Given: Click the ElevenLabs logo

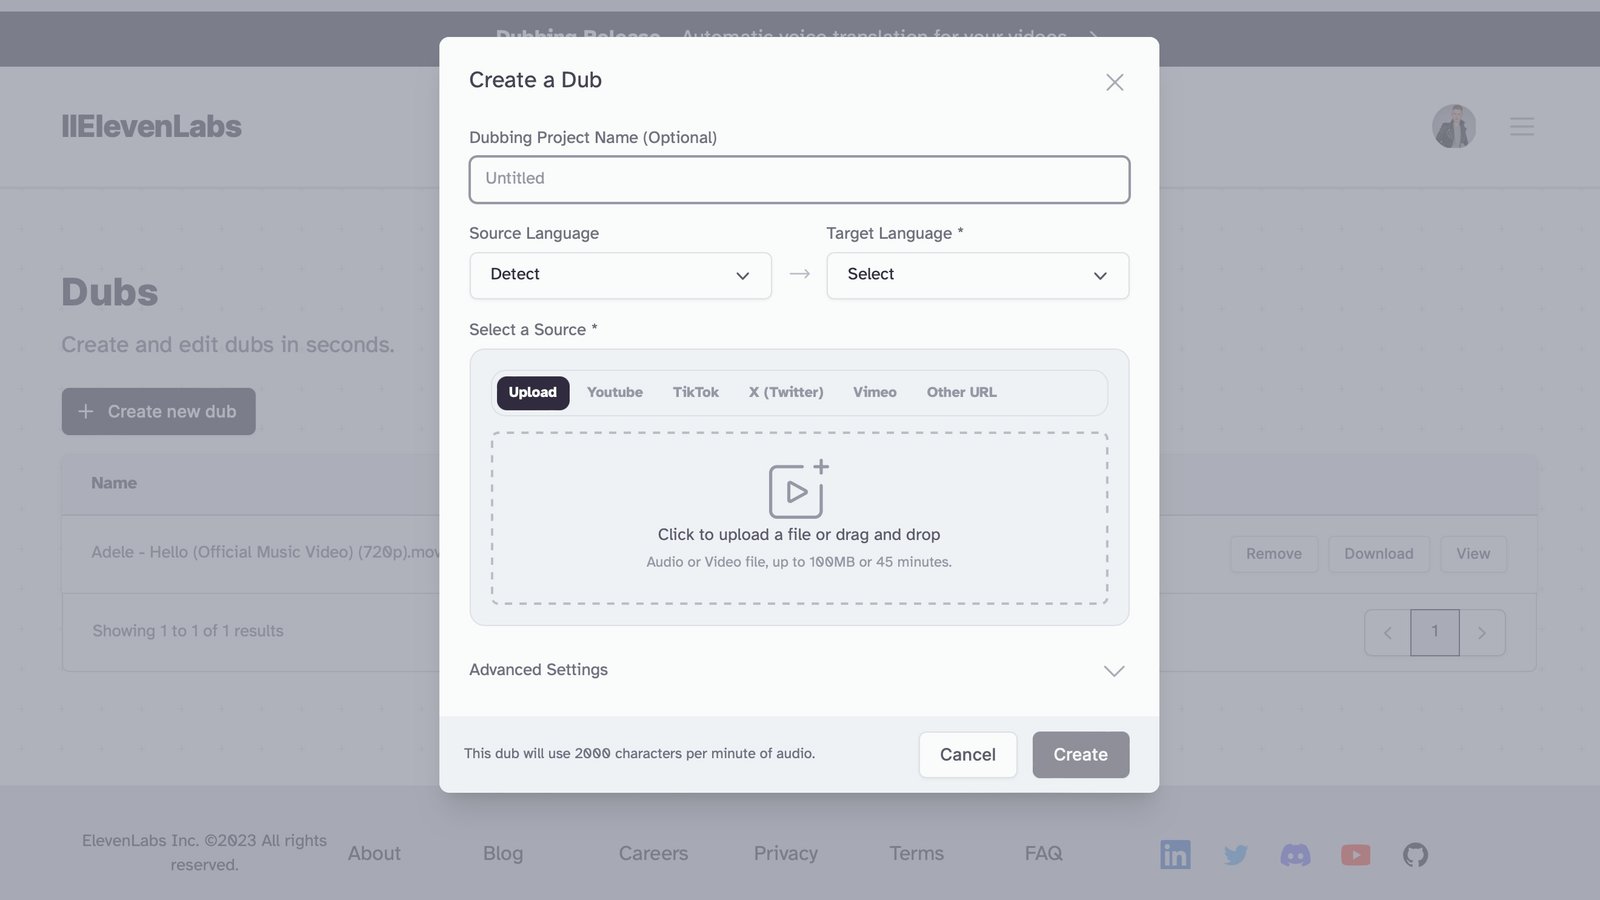Looking at the screenshot, I should tap(151, 127).
